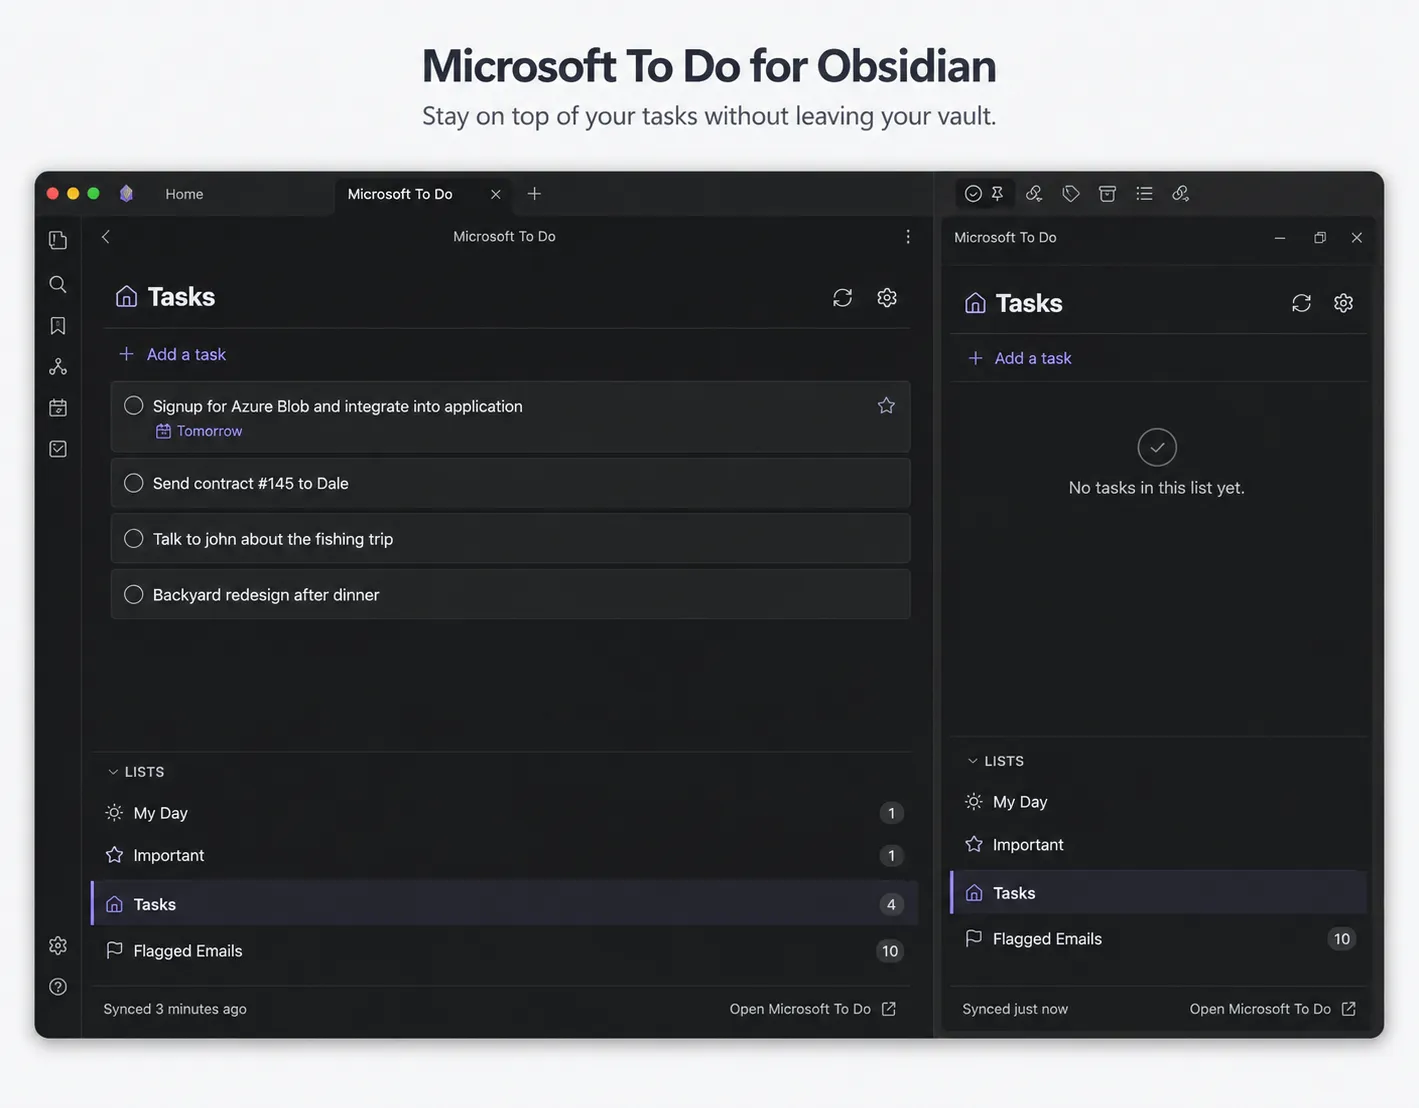1419x1108 pixels.
Task: Select Important list in main pane
Action: (x=504, y=855)
